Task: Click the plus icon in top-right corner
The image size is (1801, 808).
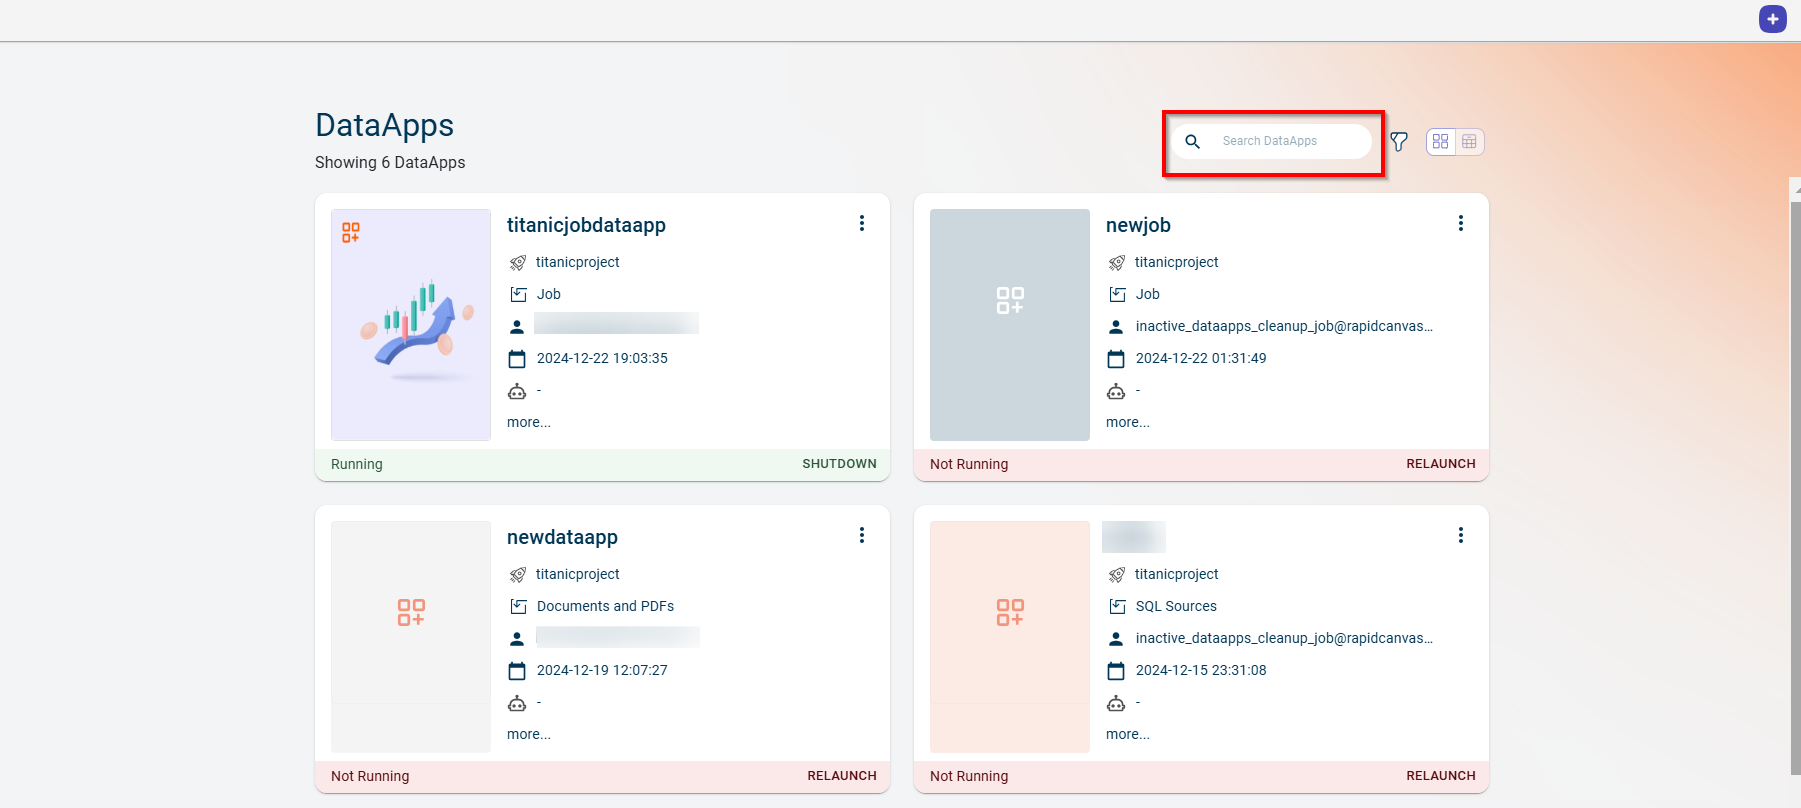Action: (x=1772, y=19)
